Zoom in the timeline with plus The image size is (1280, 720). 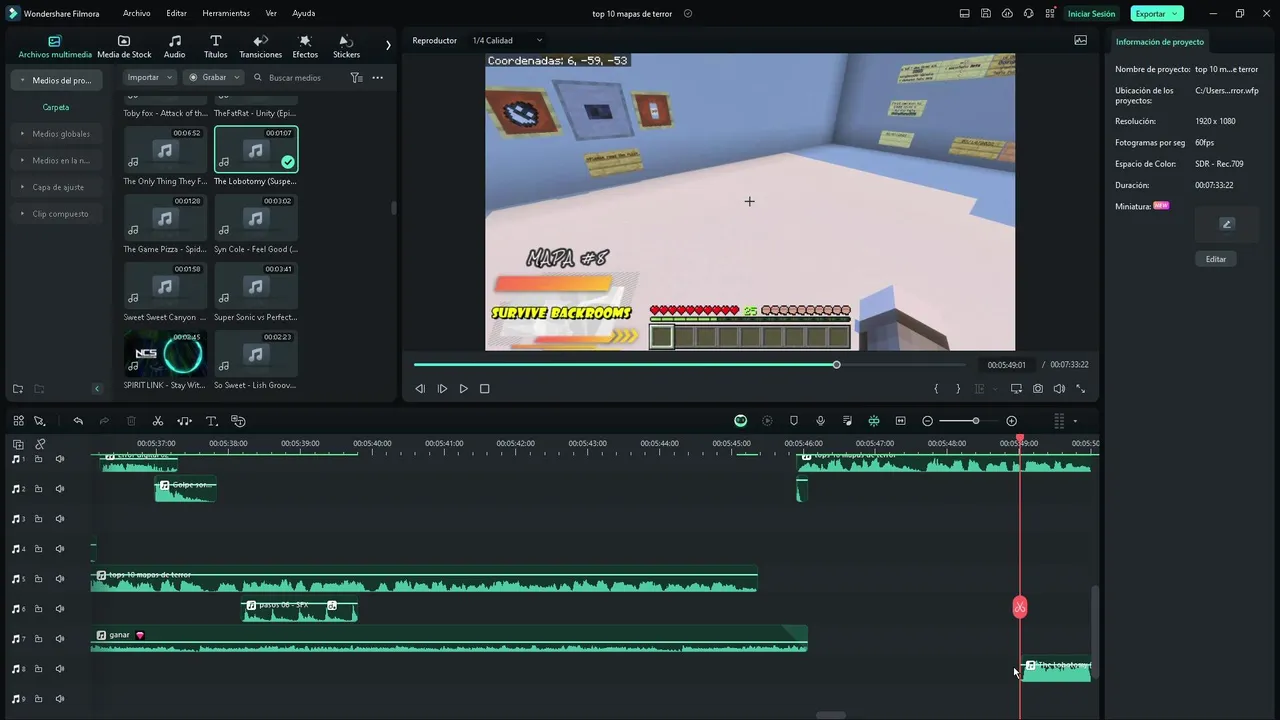tap(1011, 421)
